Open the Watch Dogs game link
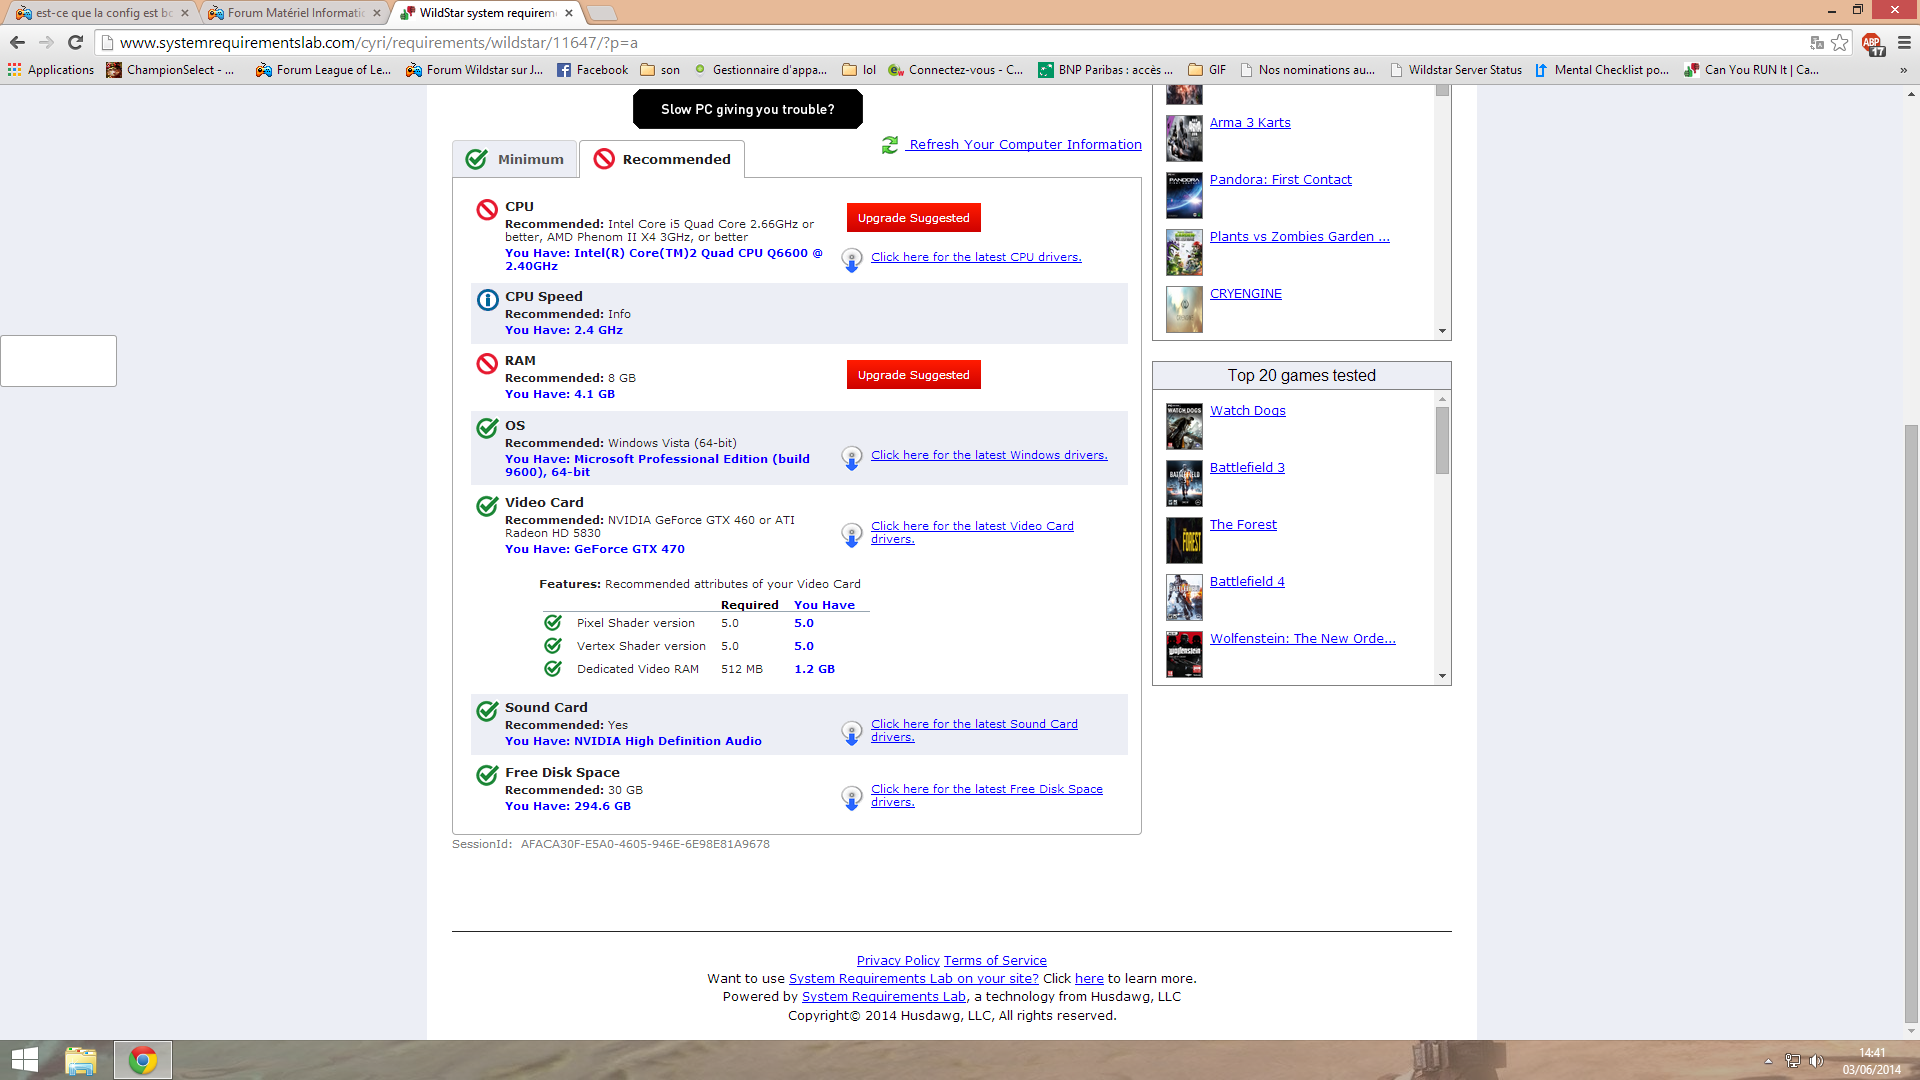This screenshot has height=1080, width=1920. coord(1247,410)
